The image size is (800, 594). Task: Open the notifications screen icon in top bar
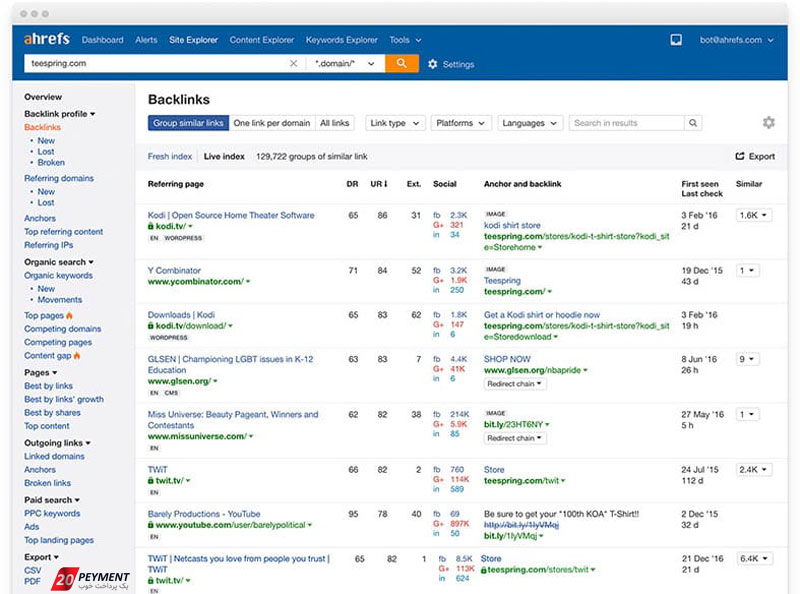pos(676,40)
